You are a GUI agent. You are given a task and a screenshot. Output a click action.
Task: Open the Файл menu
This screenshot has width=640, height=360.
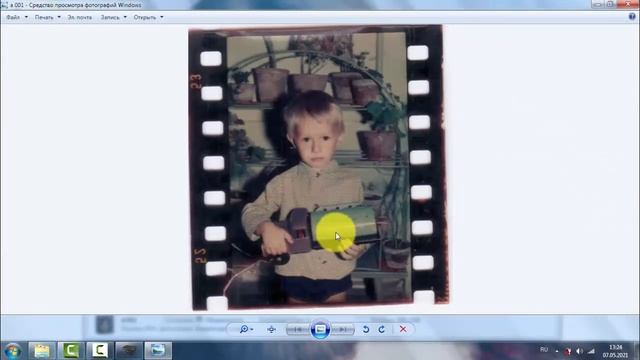17,17
